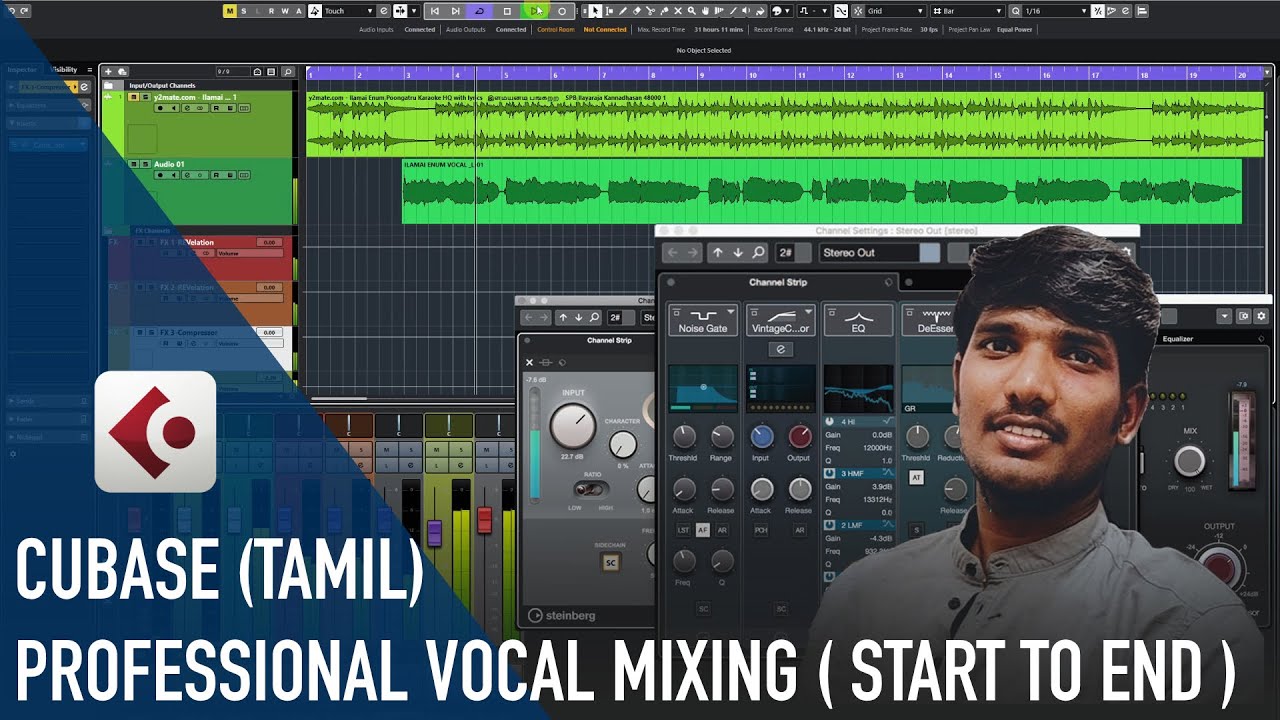The image size is (1280, 720).
Task: Click the 'e' edit button under VintageCompressor
Action: click(780, 349)
